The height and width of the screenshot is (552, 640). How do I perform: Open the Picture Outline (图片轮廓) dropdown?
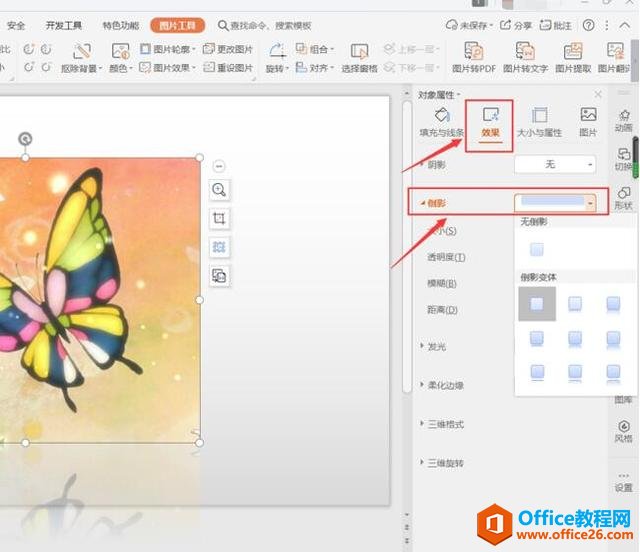(x=168, y=49)
